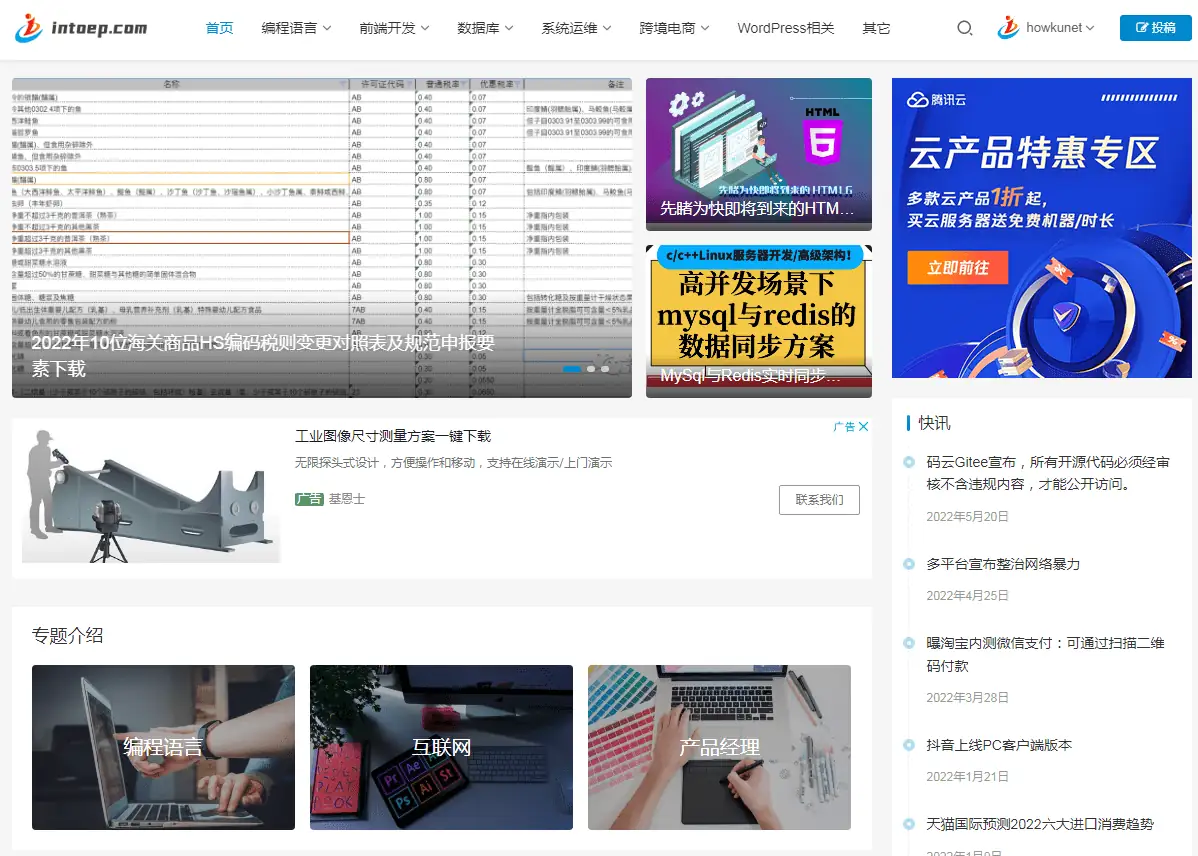Click the MySql与Redis实时同步 article thumbnail

(x=759, y=320)
